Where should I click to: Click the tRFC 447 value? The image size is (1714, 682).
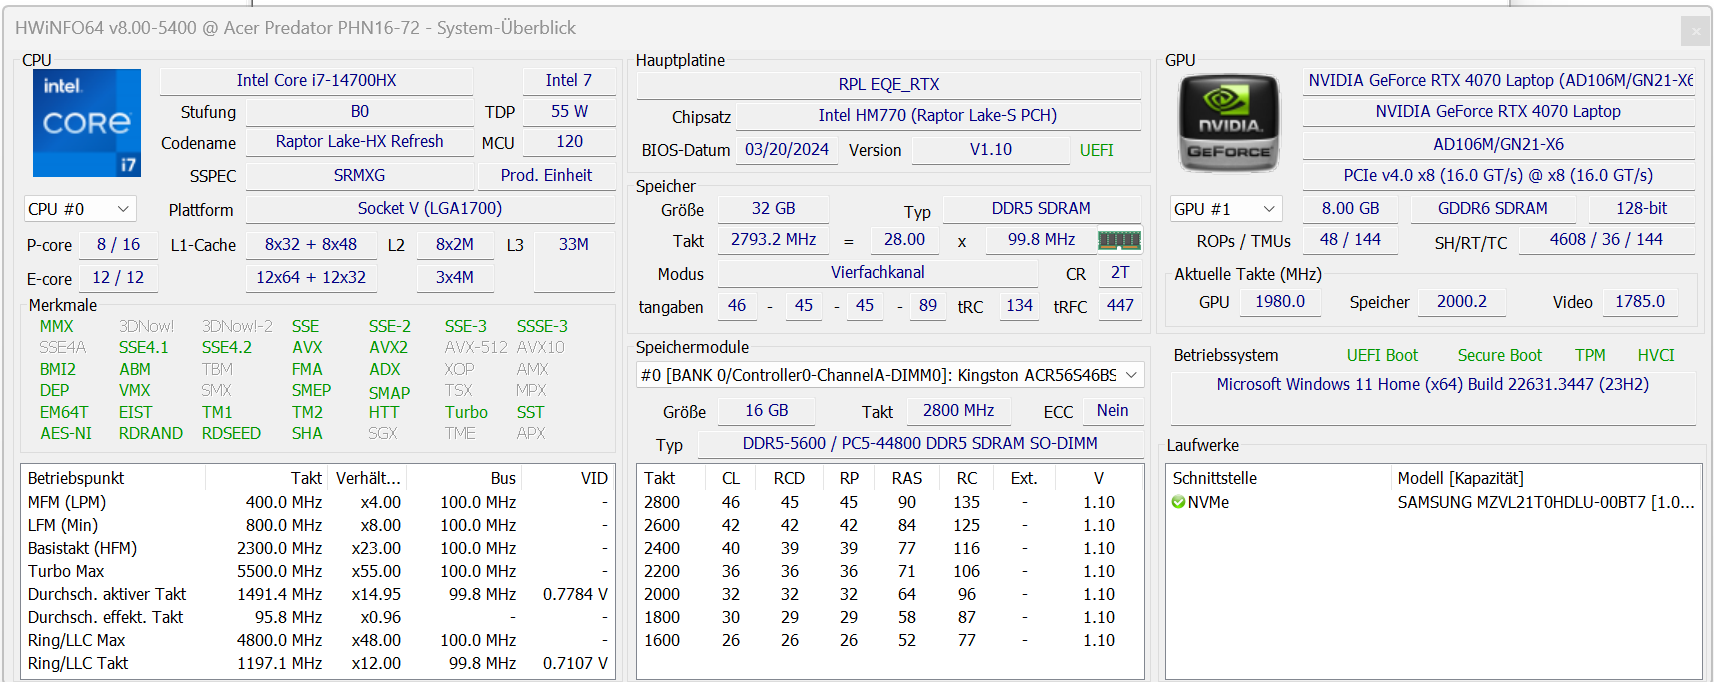point(1120,305)
